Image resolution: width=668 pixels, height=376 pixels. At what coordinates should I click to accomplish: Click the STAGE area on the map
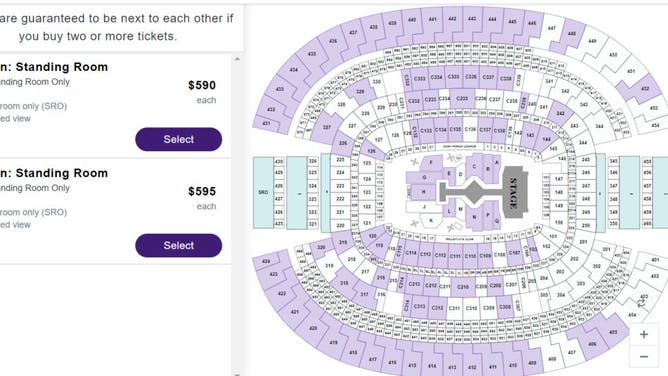pyautogui.click(x=514, y=192)
